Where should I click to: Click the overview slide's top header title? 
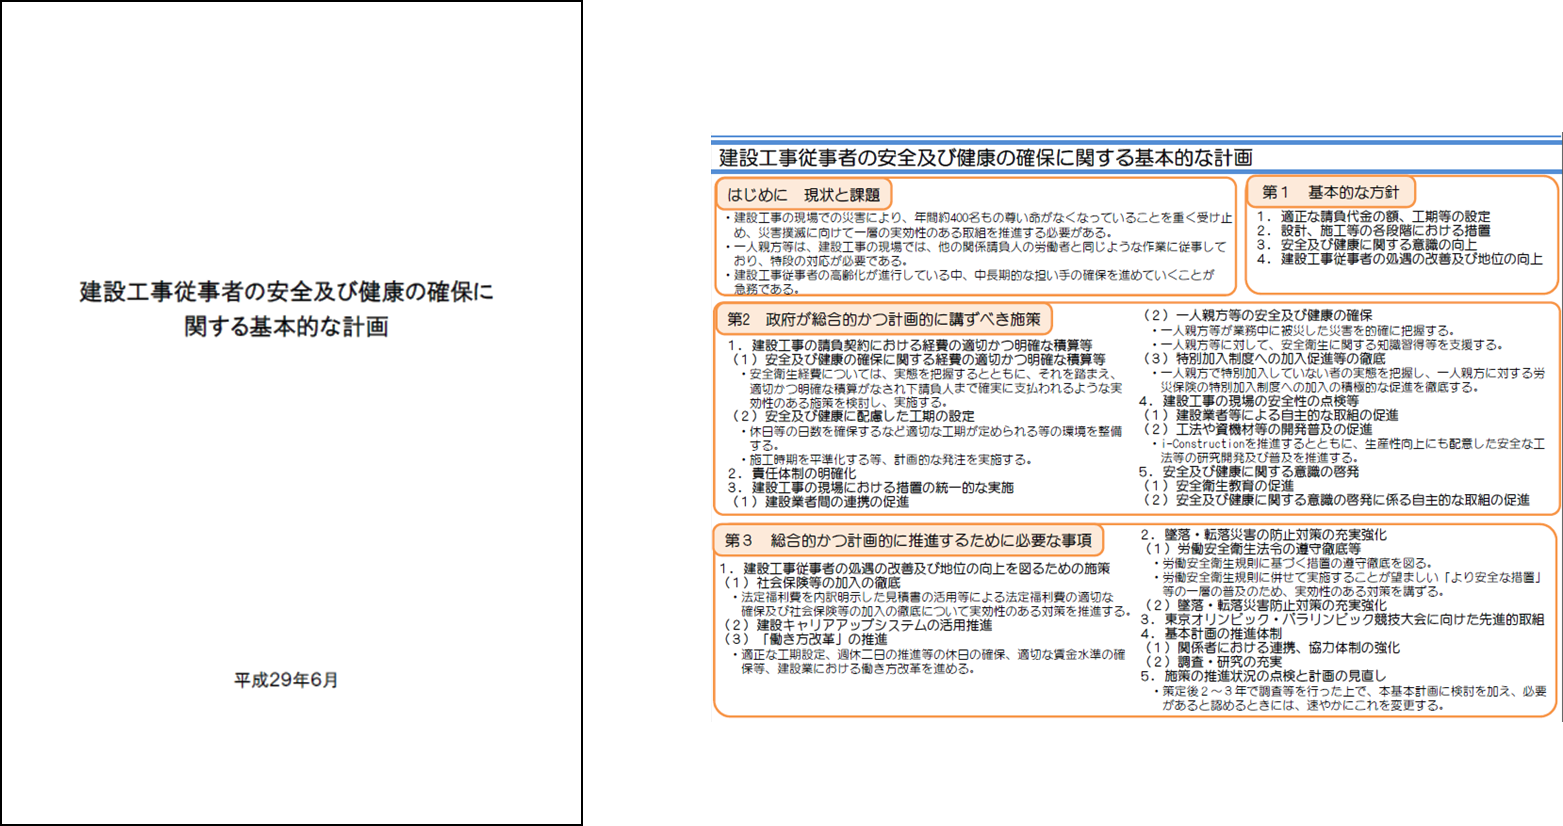pos(985,158)
